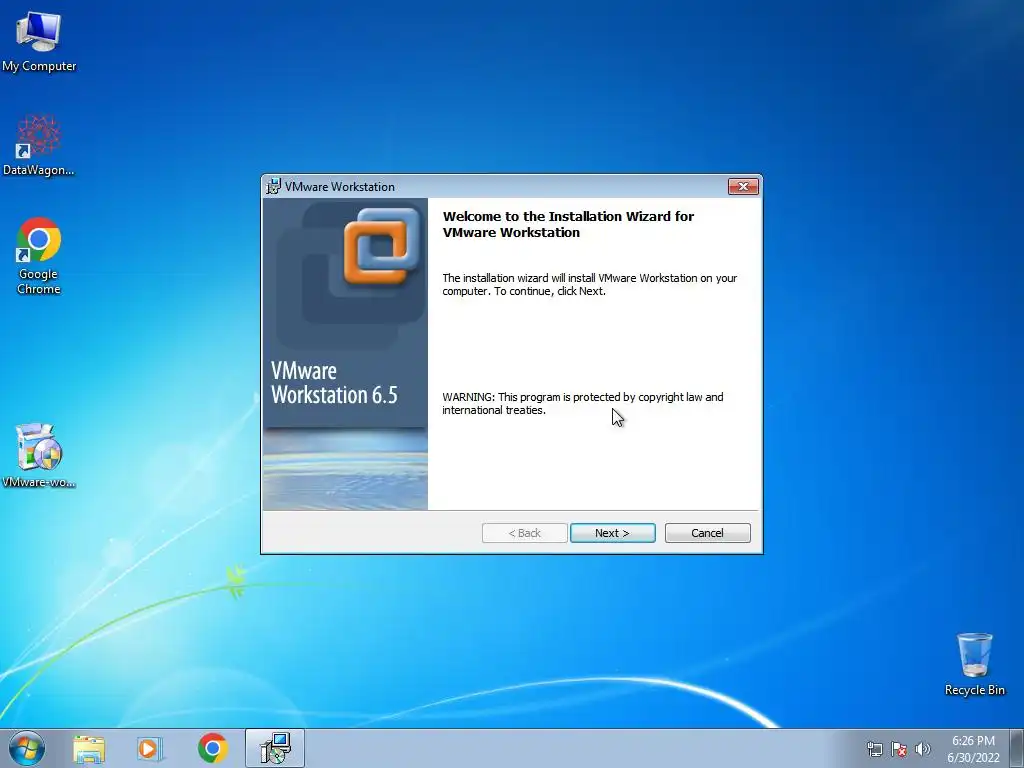Open the Action Center flag icon
The width and height of the screenshot is (1024, 768).
(x=899, y=749)
